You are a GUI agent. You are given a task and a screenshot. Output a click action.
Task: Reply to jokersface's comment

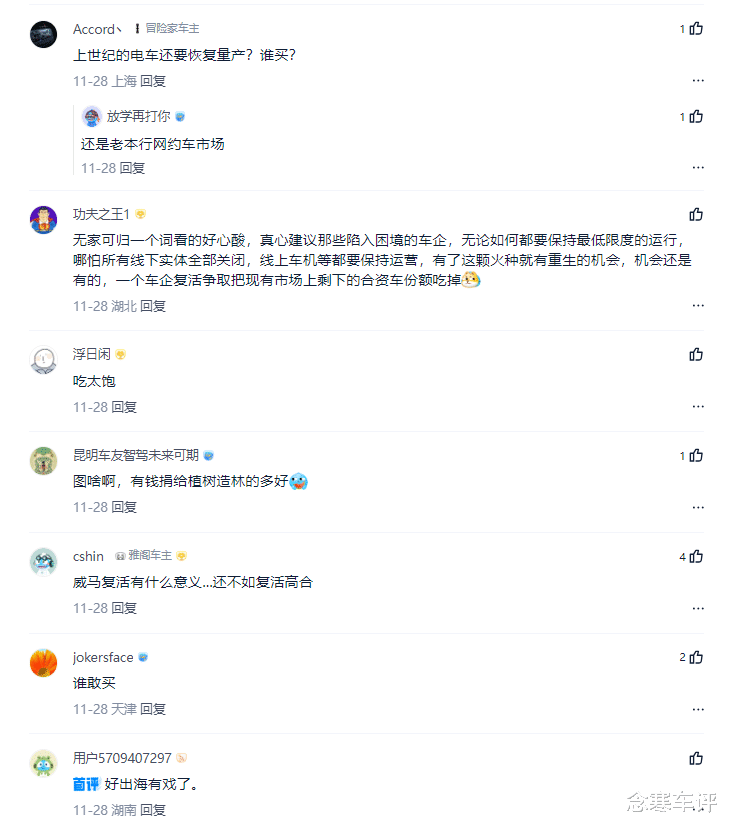point(153,709)
